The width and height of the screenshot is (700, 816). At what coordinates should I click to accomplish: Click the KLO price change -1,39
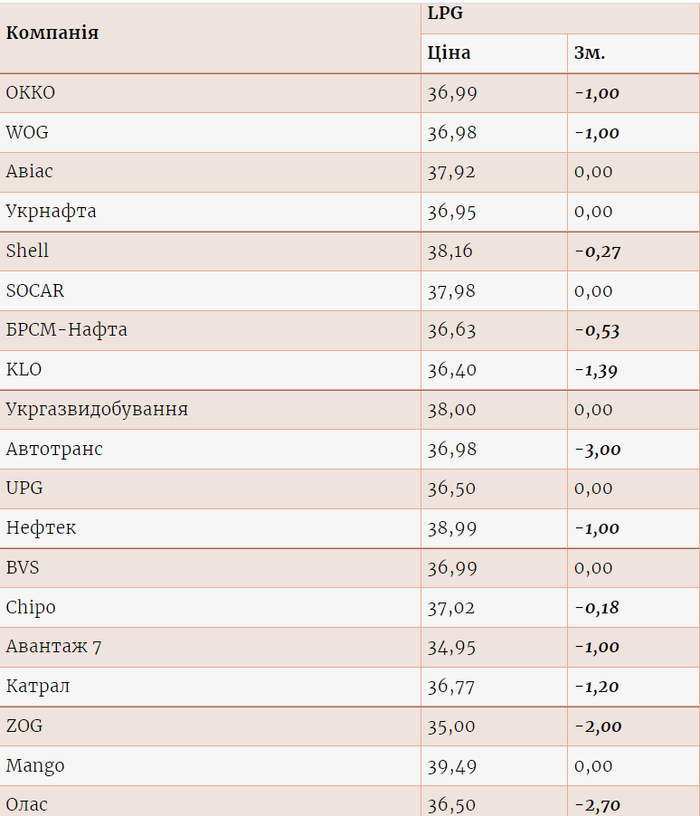(x=596, y=370)
